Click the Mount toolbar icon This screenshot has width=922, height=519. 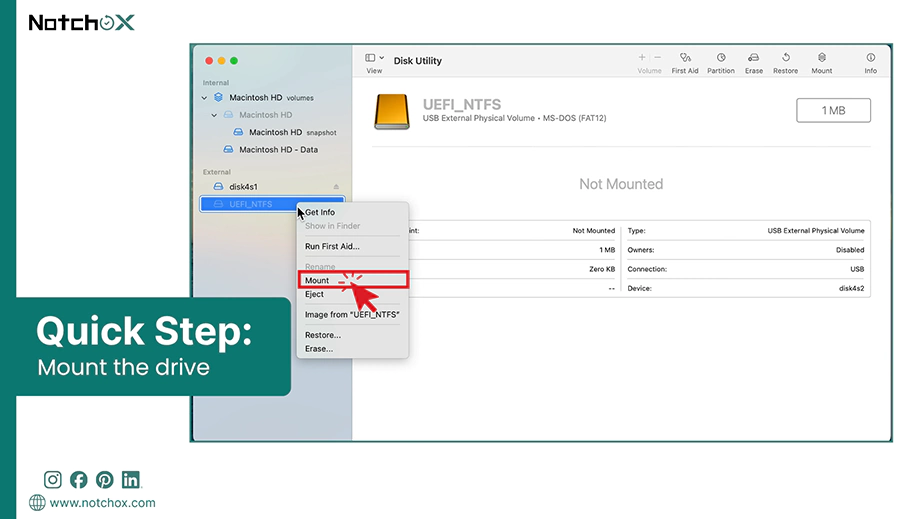coord(821,58)
